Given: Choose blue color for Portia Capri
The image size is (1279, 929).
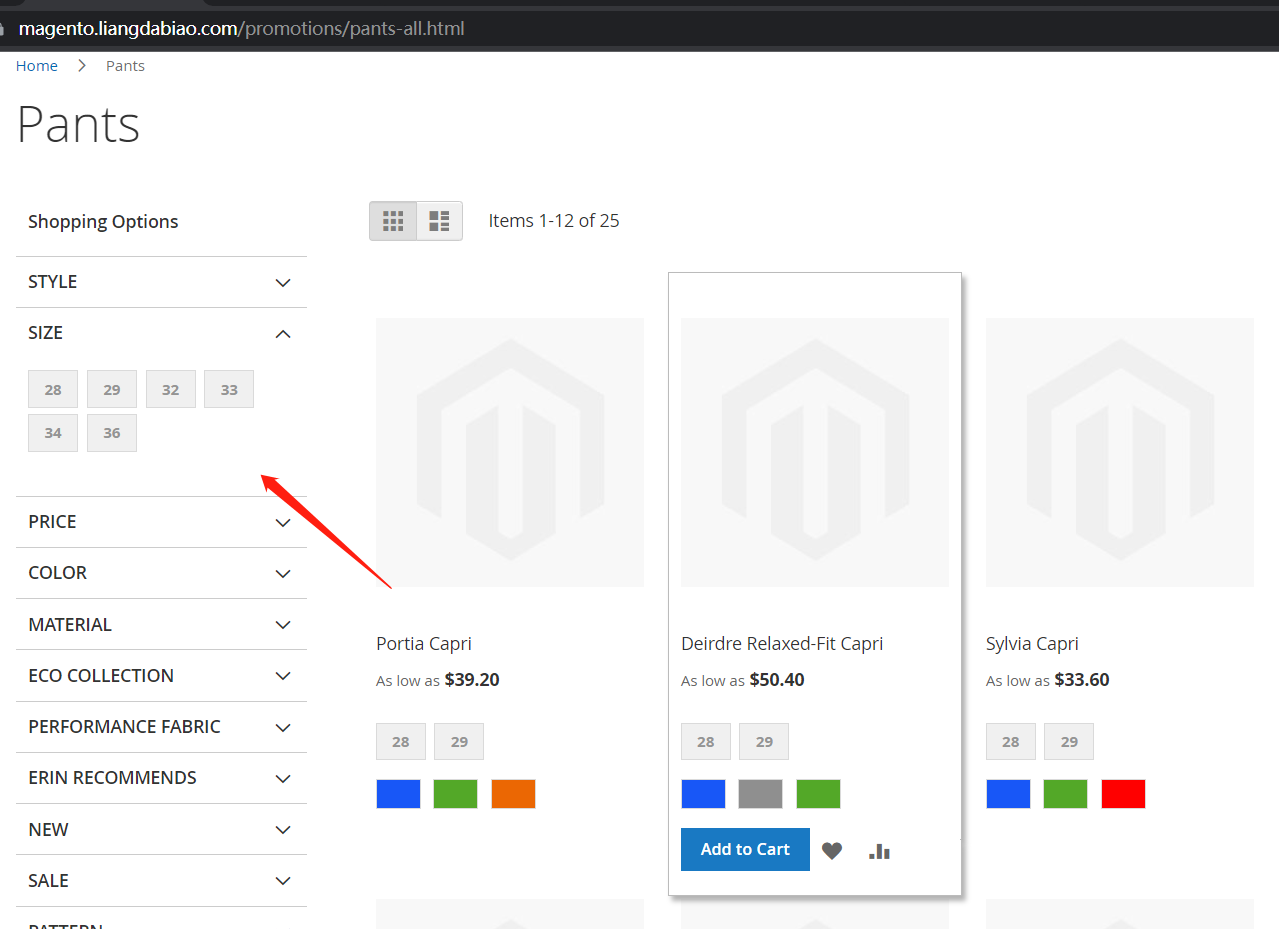Looking at the screenshot, I should (398, 794).
